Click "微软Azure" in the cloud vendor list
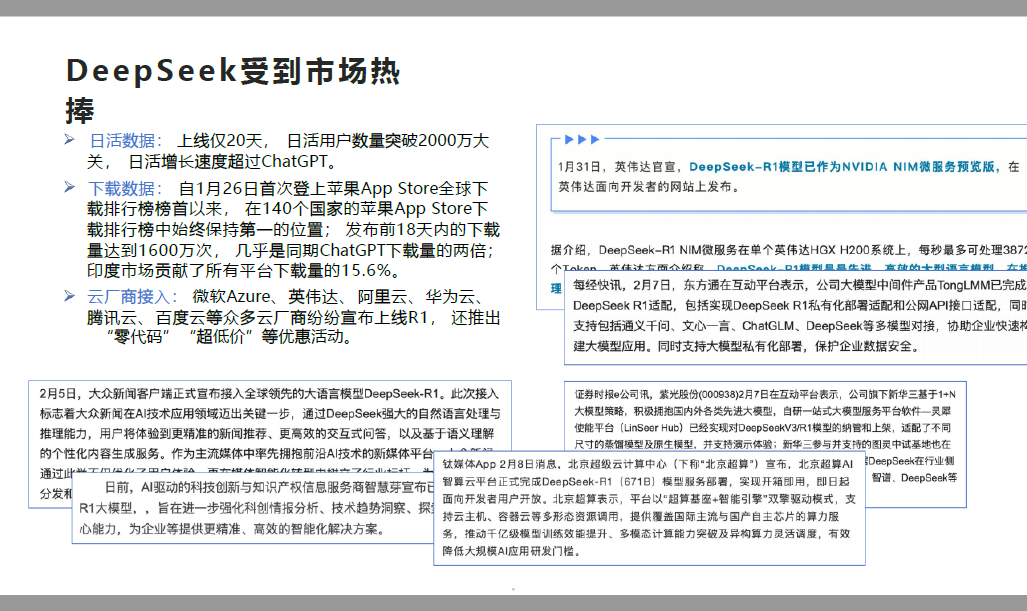Image resolution: width=1027 pixels, height=611 pixels. [x=231, y=297]
